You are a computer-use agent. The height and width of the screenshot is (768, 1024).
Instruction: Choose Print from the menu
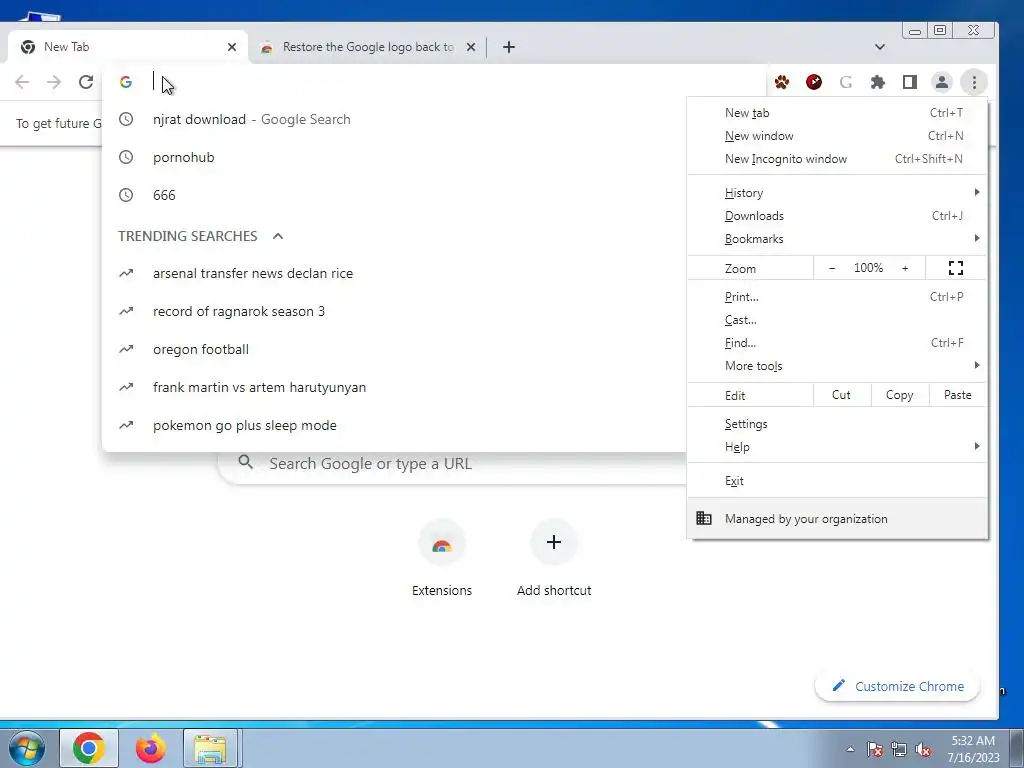click(837, 296)
